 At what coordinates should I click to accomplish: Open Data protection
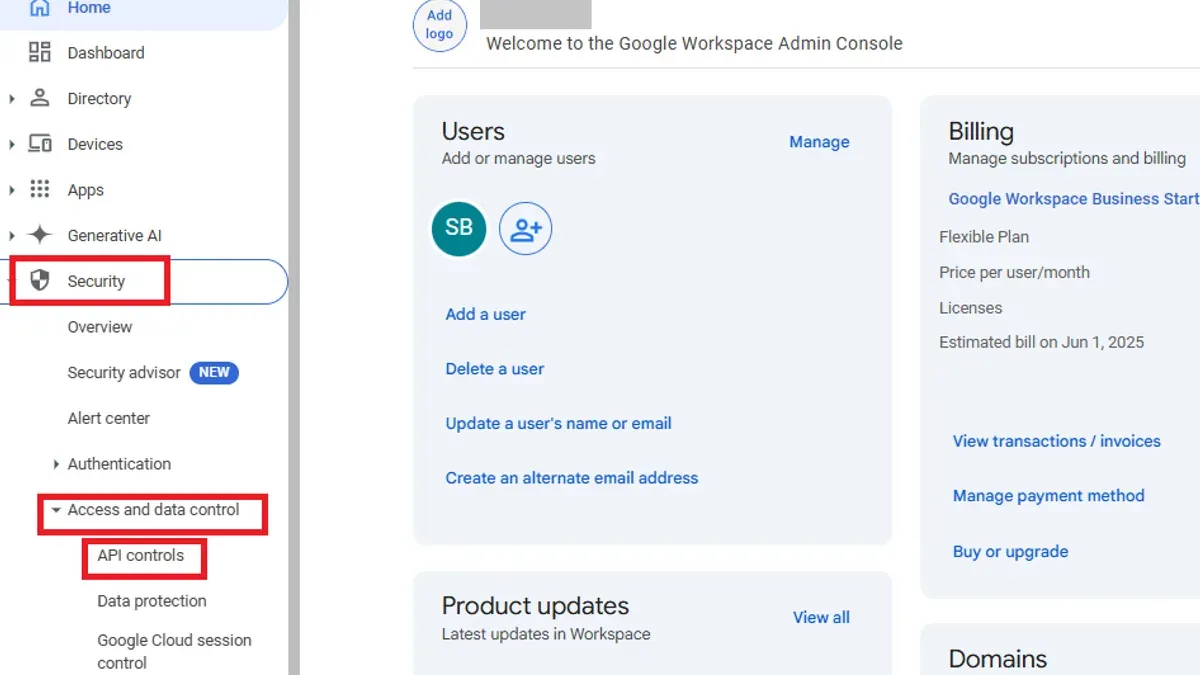152,601
